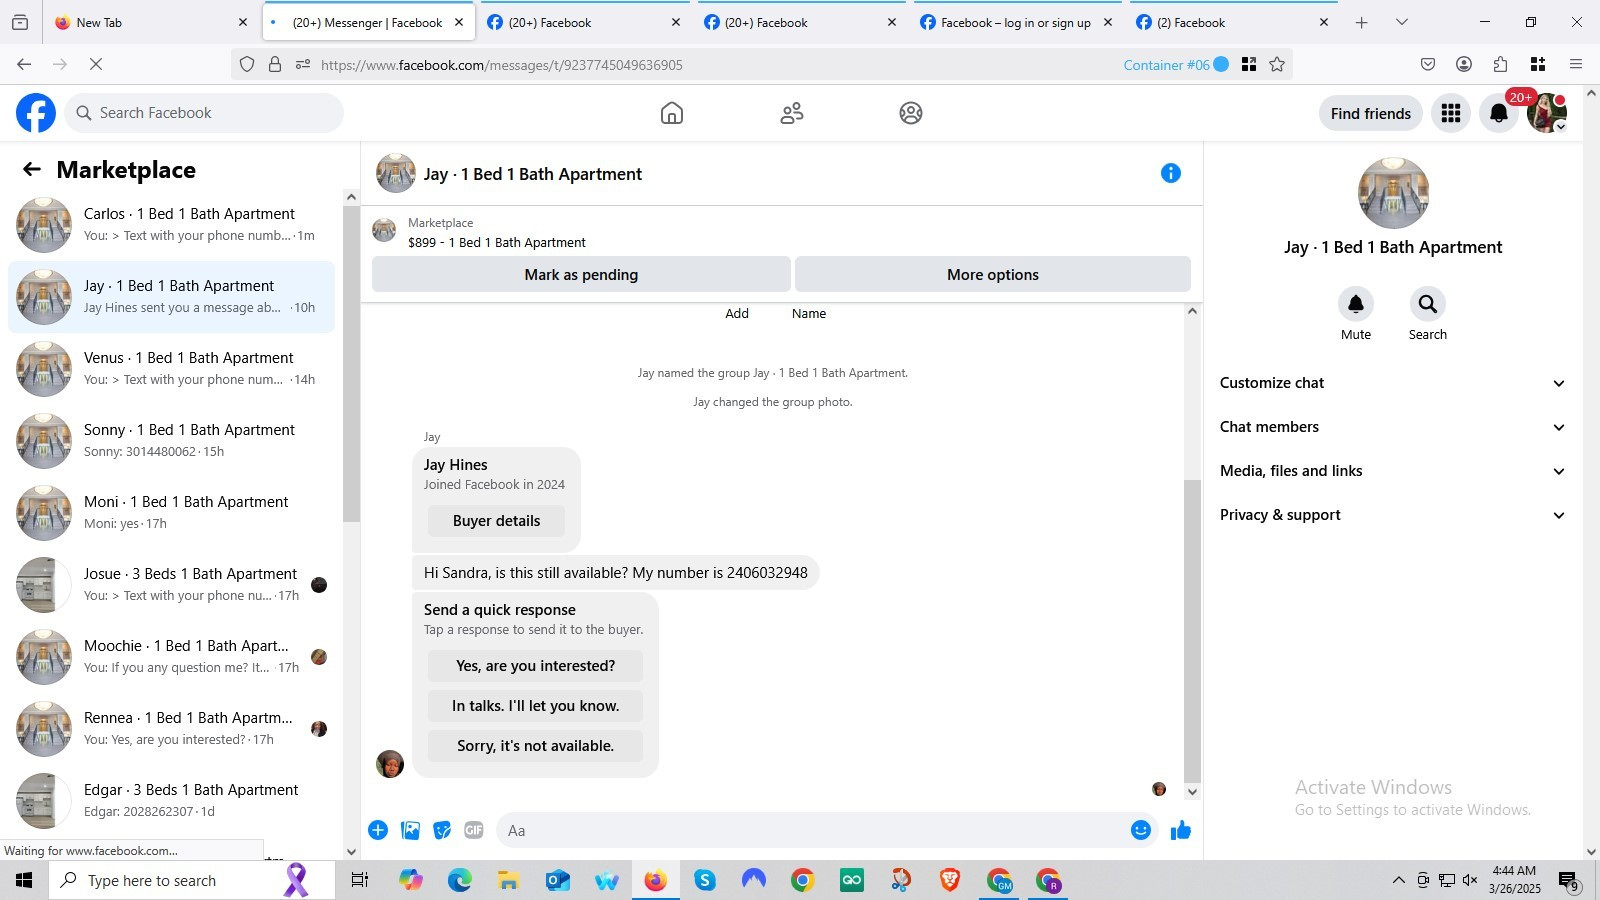1600x900 pixels.
Task: Open Moochie · 1 Bed 1 Bath Apart... chat
Action: coord(171,657)
